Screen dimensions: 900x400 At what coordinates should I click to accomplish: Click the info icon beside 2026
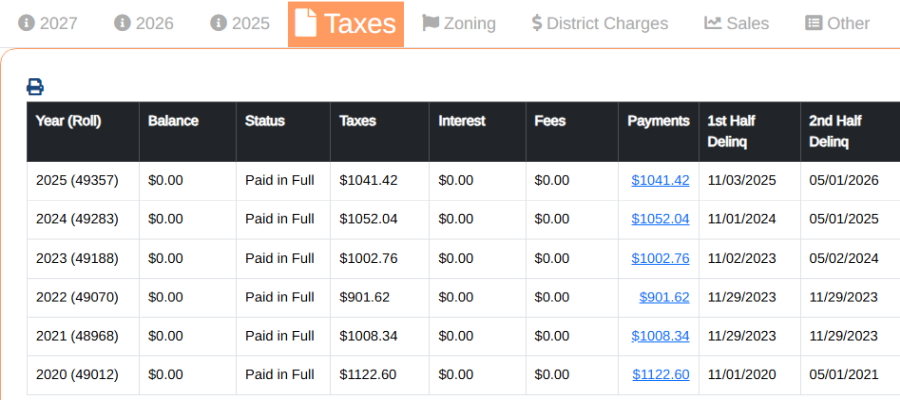click(122, 23)
